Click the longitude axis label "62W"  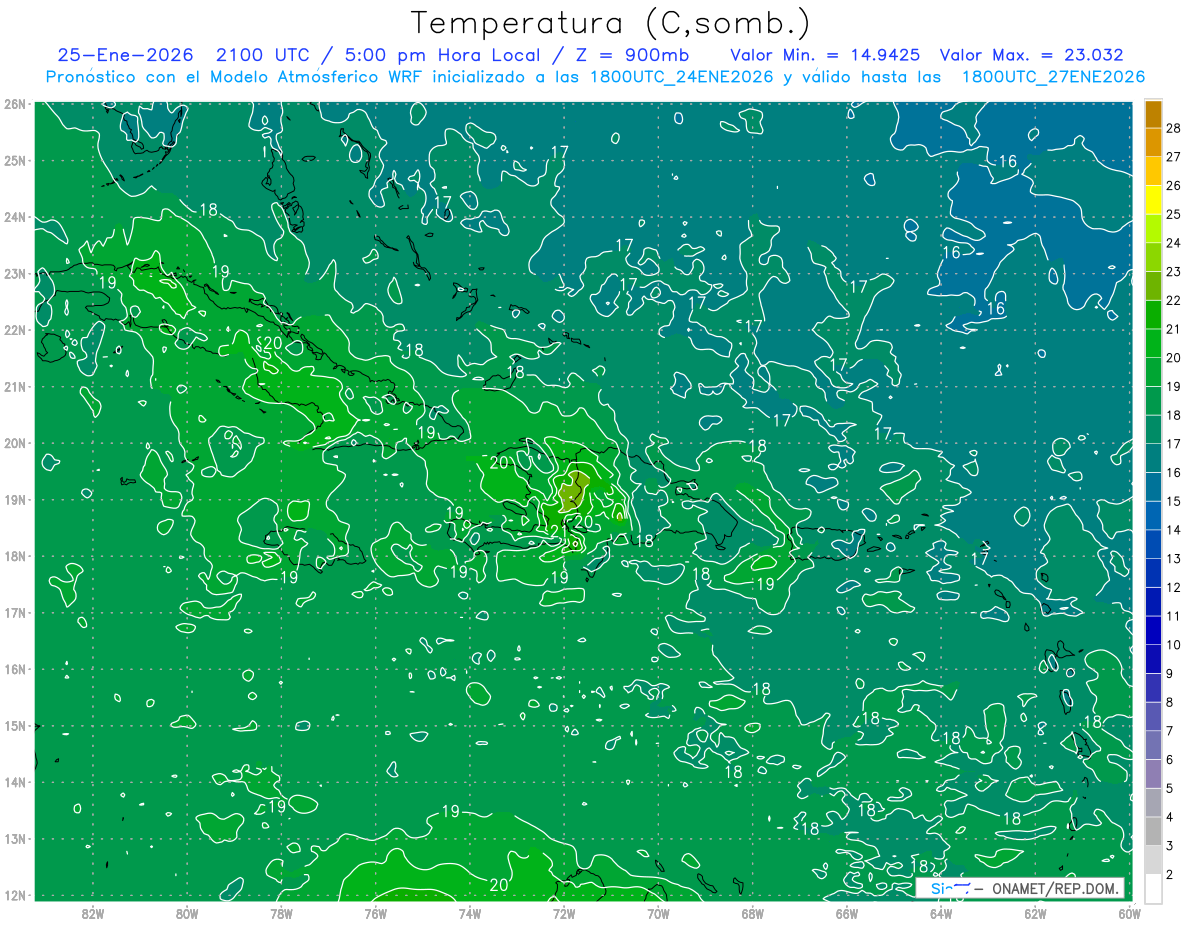click(1035, 913)
